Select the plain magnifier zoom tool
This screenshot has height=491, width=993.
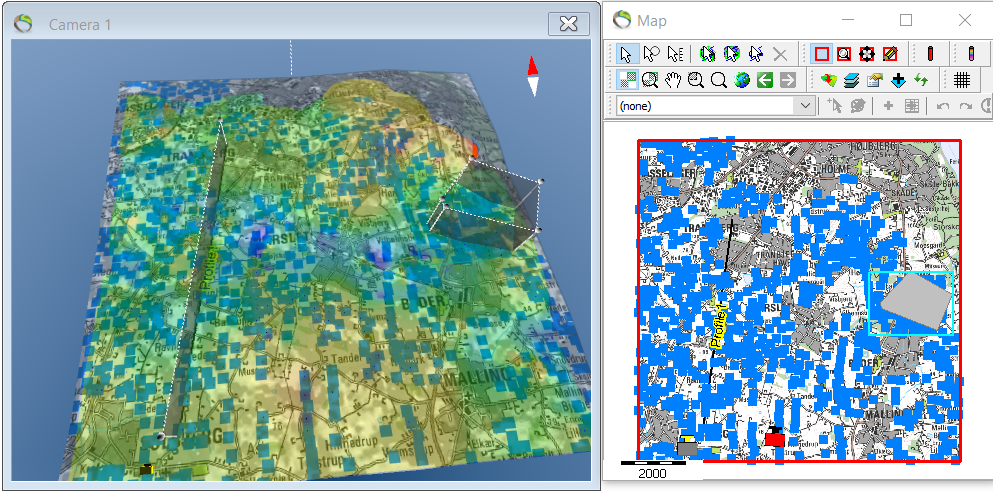[x=719, y=80]
